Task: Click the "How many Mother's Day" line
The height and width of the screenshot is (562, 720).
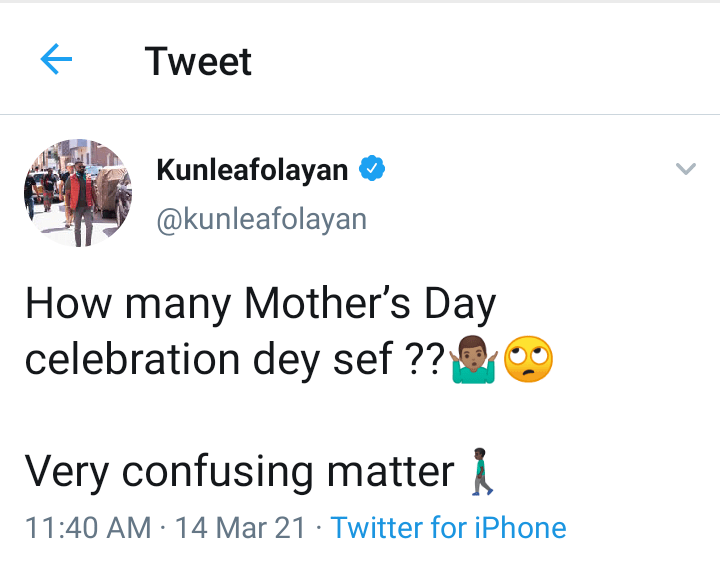Action: [260, 303]
